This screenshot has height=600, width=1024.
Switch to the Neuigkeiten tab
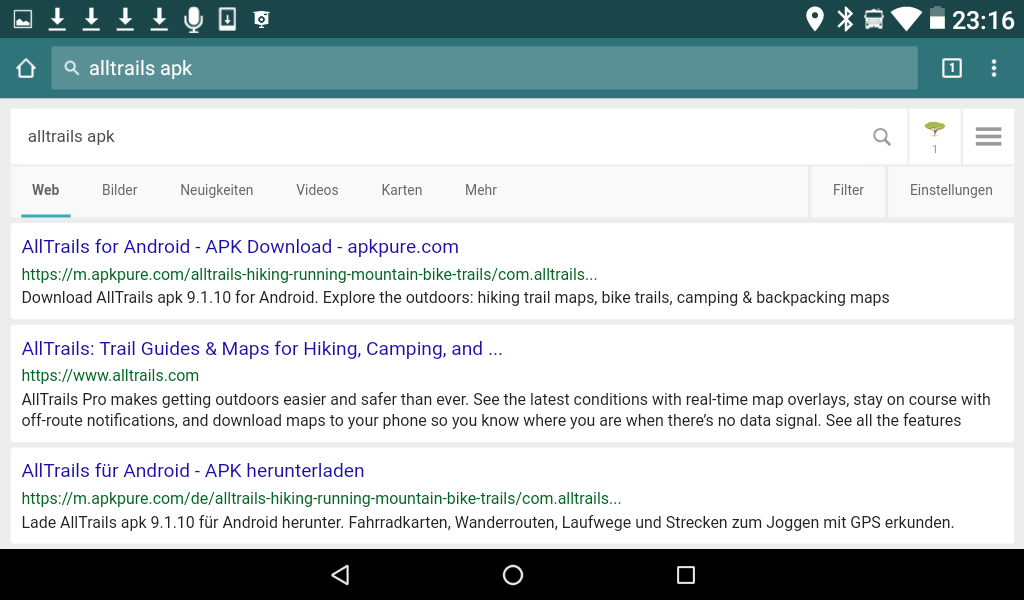click(x=216, y=190)
